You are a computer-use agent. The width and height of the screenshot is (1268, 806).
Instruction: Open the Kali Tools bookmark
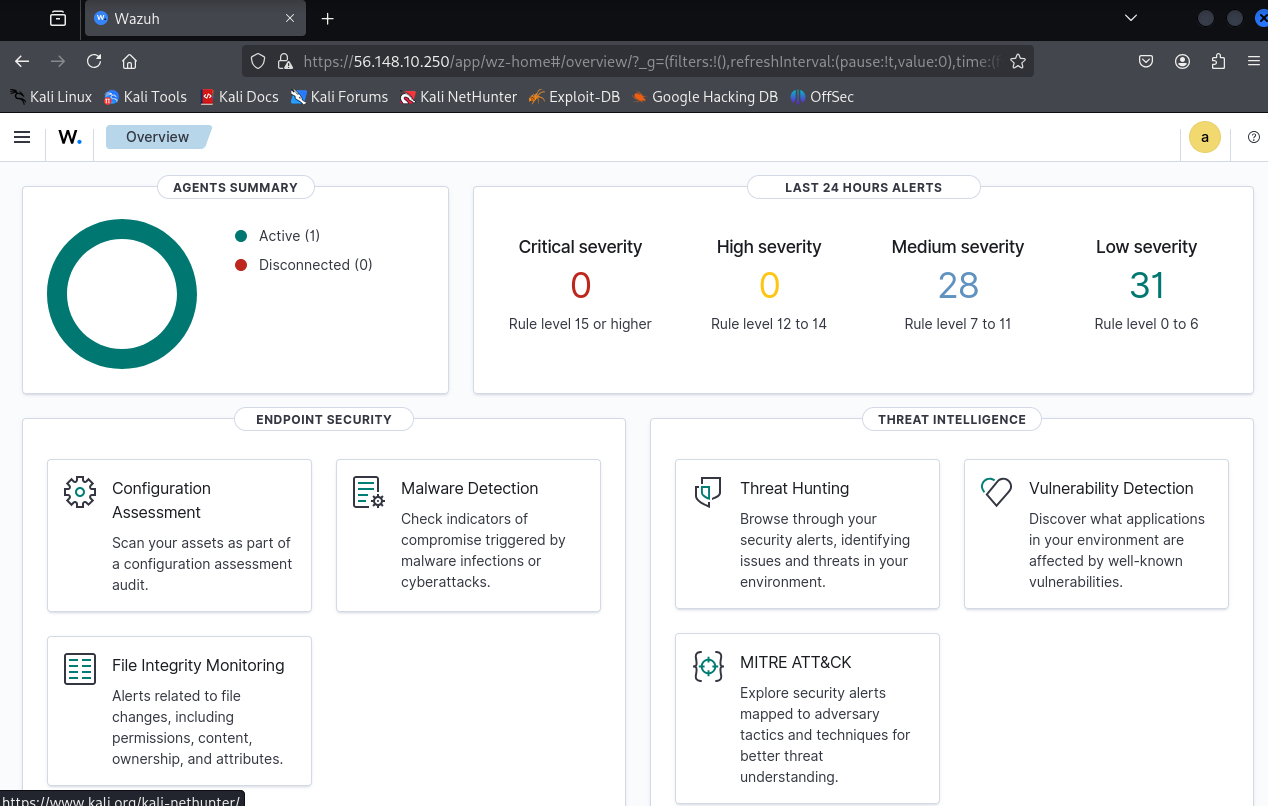pos(146,97)
